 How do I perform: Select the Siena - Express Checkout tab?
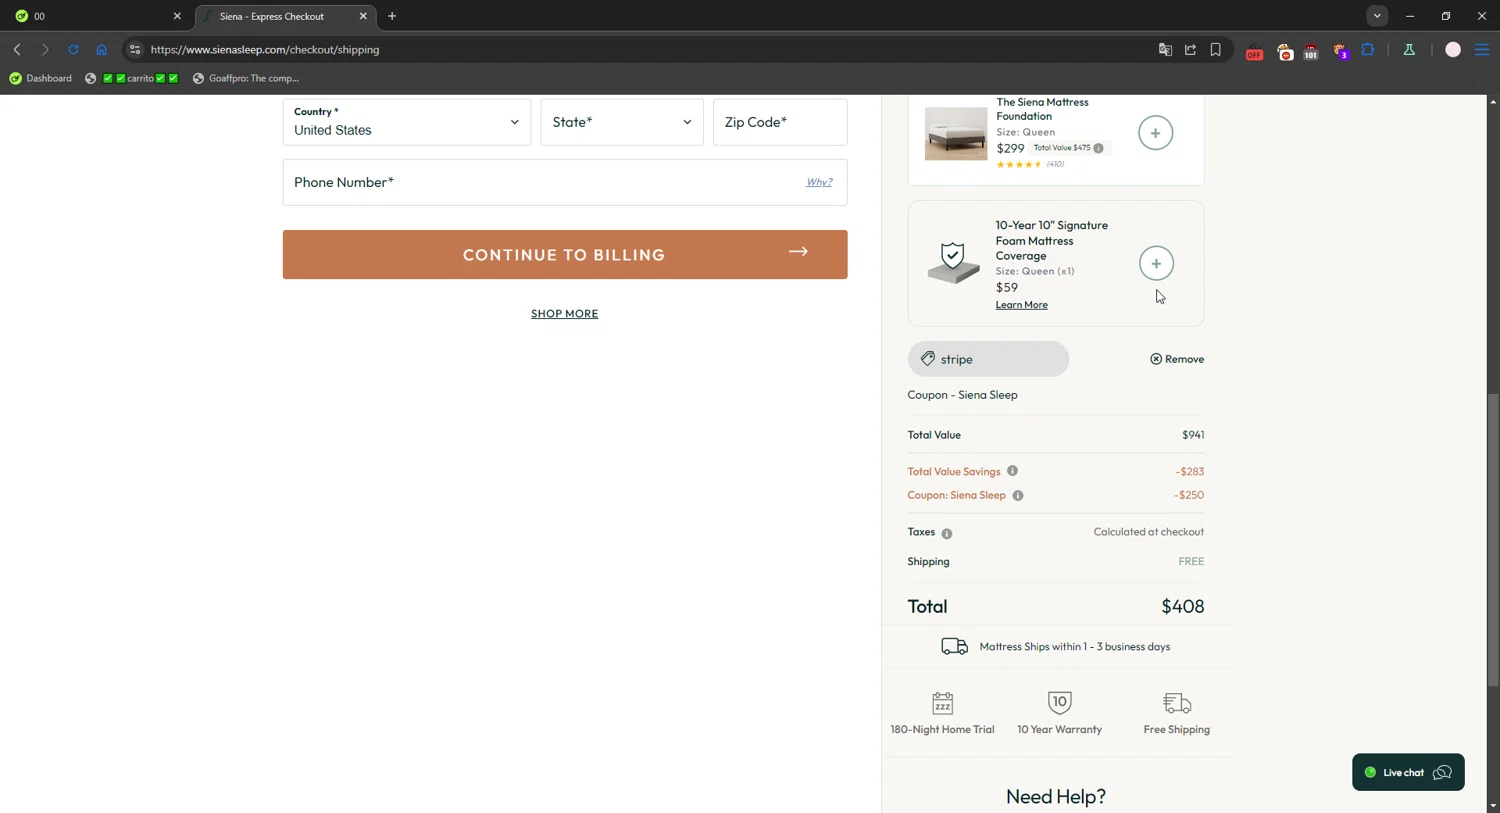(x=284, y=16)
